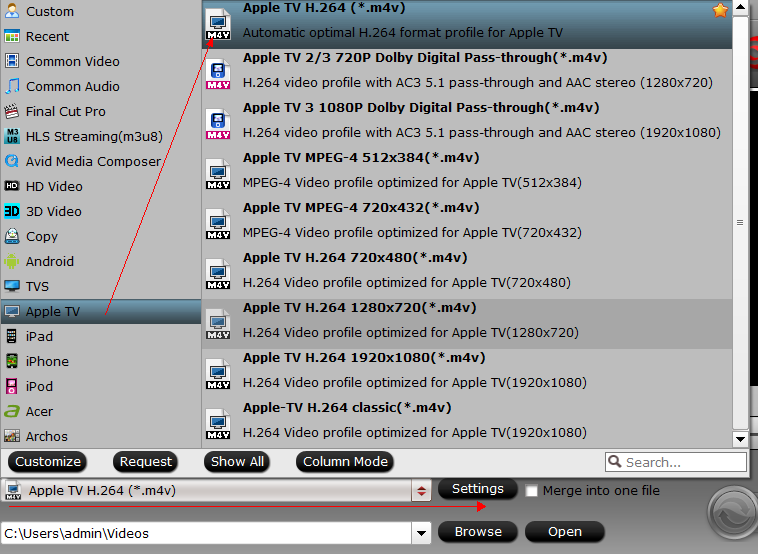The height and width of the screenshot is (554, 758).
Task: Click the Custom category icon
Action: tap(12, 11)
